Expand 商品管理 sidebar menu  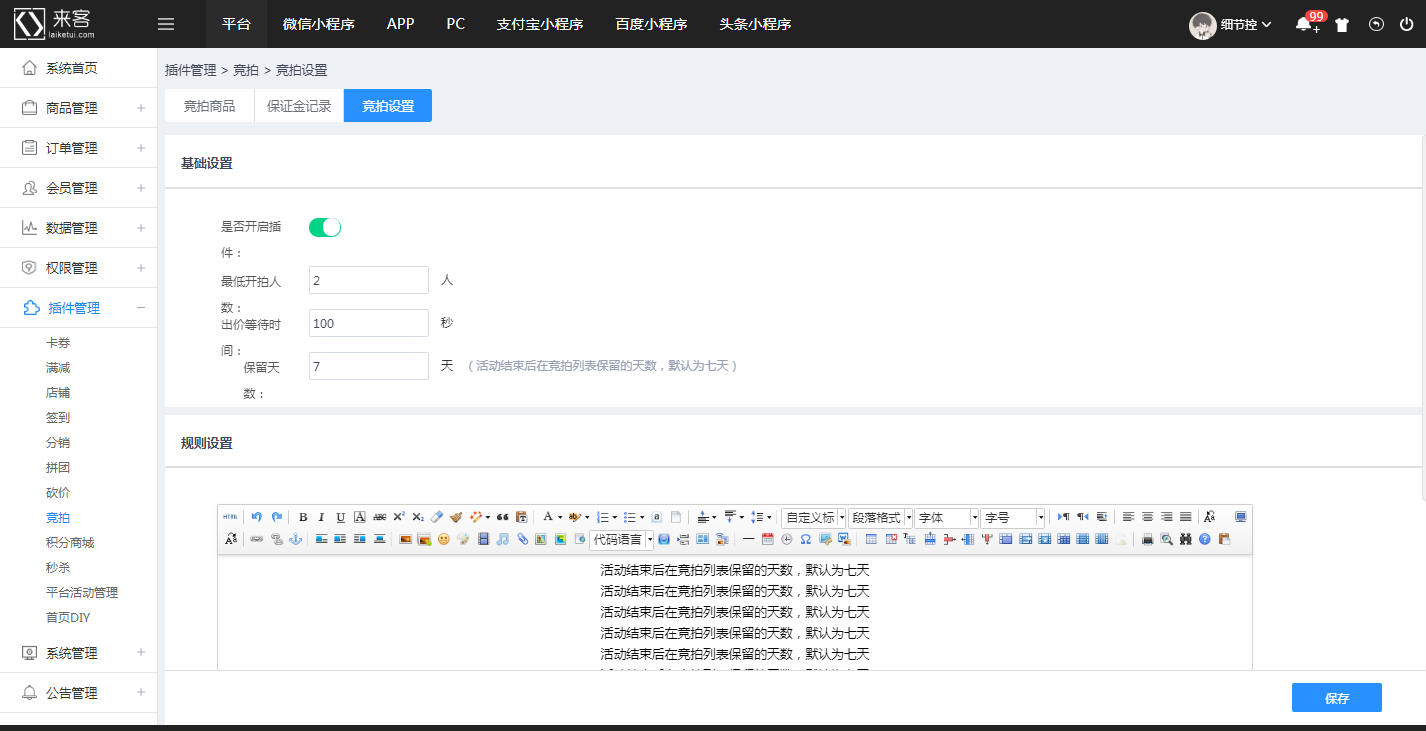tap(79, 108)
